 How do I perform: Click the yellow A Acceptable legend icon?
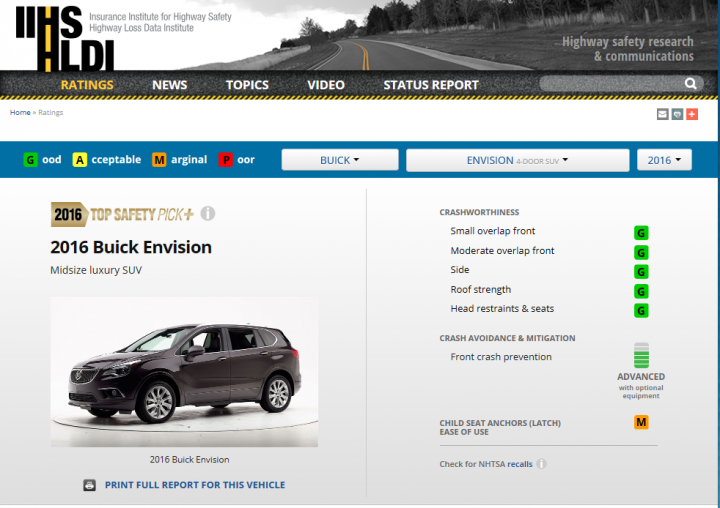point(79,160)
